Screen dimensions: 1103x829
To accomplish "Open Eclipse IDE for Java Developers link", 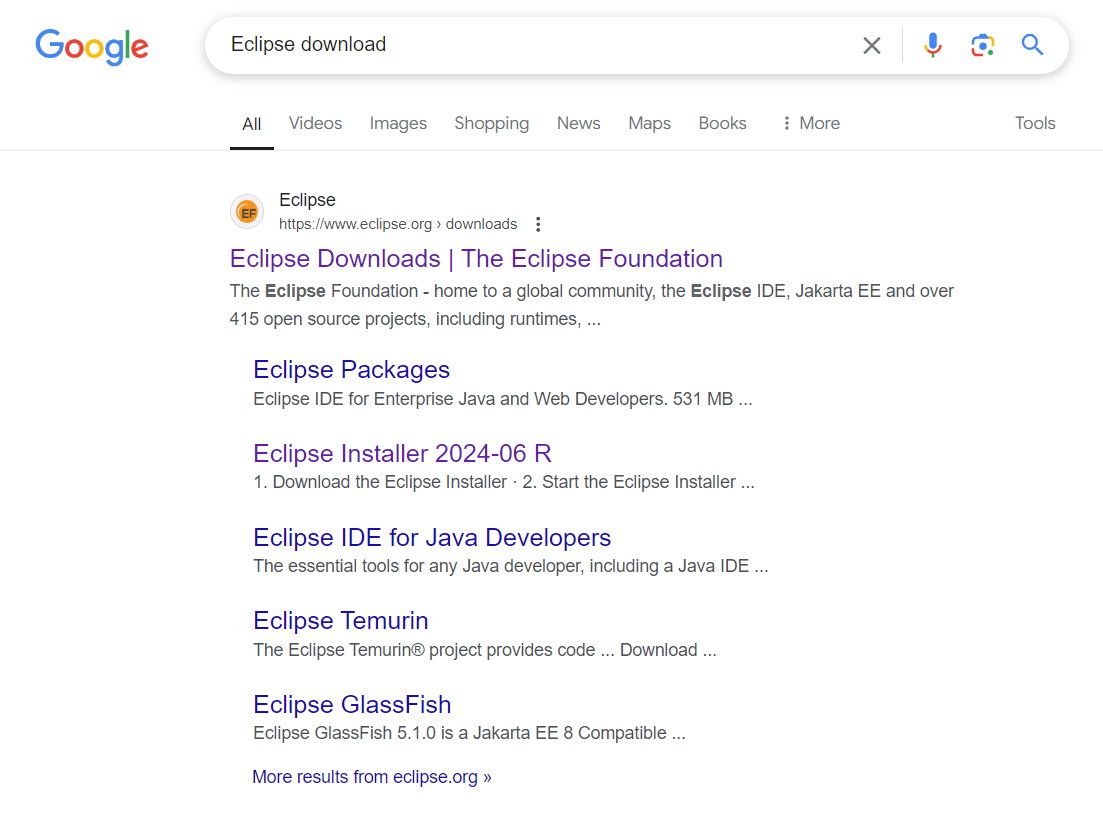I will [x=432, y=537].
